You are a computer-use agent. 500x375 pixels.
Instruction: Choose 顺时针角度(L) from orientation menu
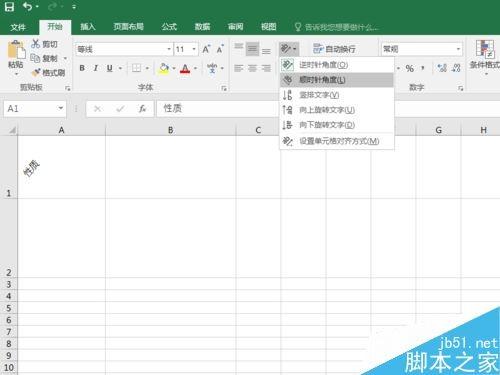click(337, 80)
